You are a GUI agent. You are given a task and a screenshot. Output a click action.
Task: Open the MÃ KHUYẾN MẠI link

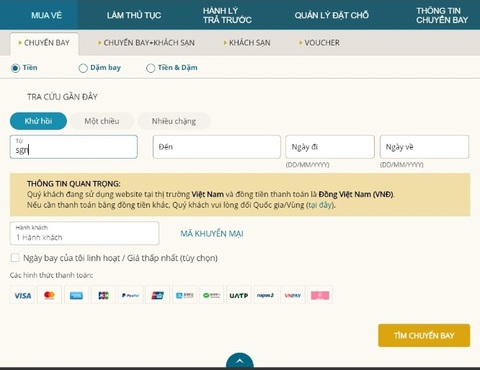pyautogui.click(x=212, y=234)
